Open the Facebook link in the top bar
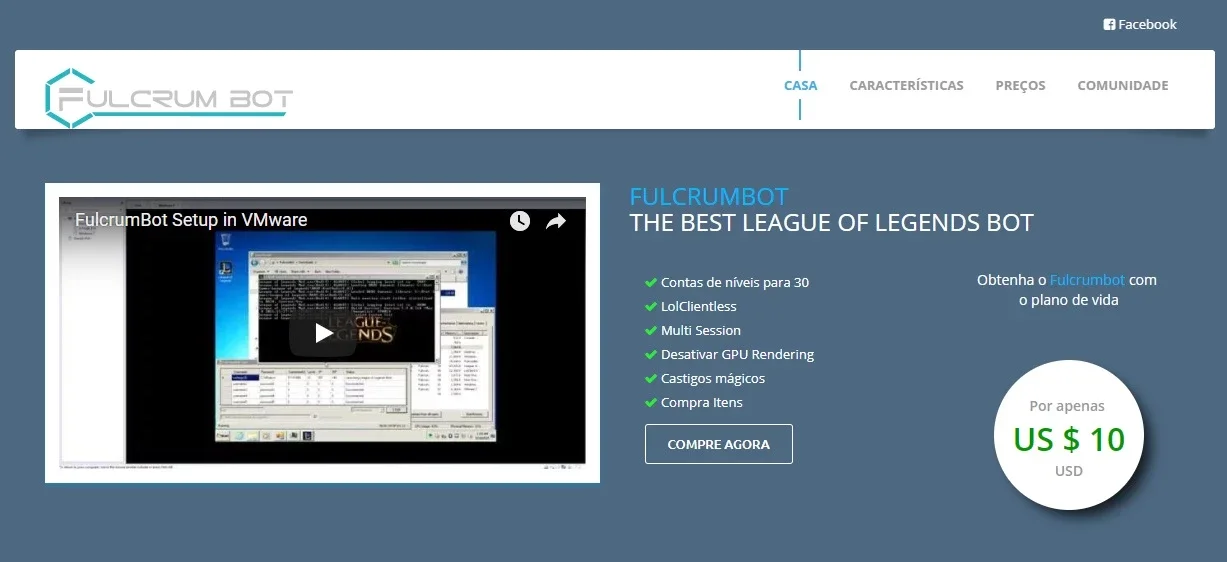Screen dimensions: 1227x562 coord(1140,24)
